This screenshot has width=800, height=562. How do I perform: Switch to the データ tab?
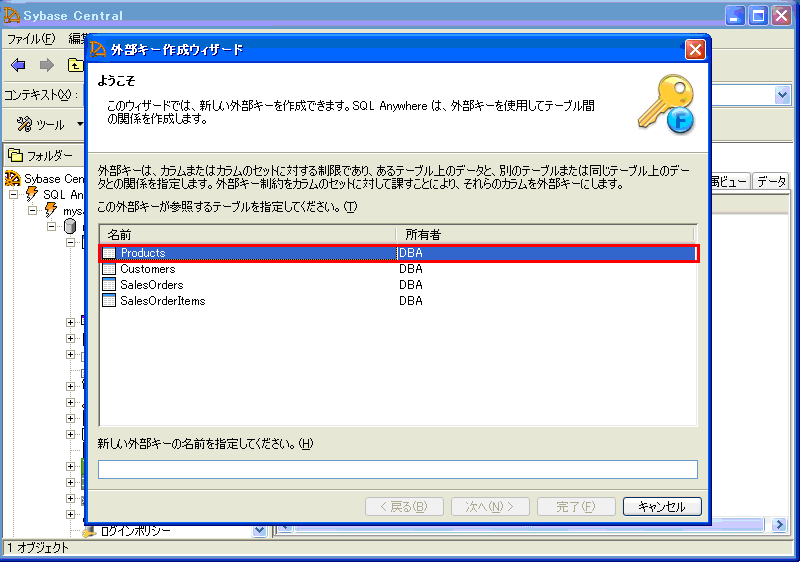(771, 181)
